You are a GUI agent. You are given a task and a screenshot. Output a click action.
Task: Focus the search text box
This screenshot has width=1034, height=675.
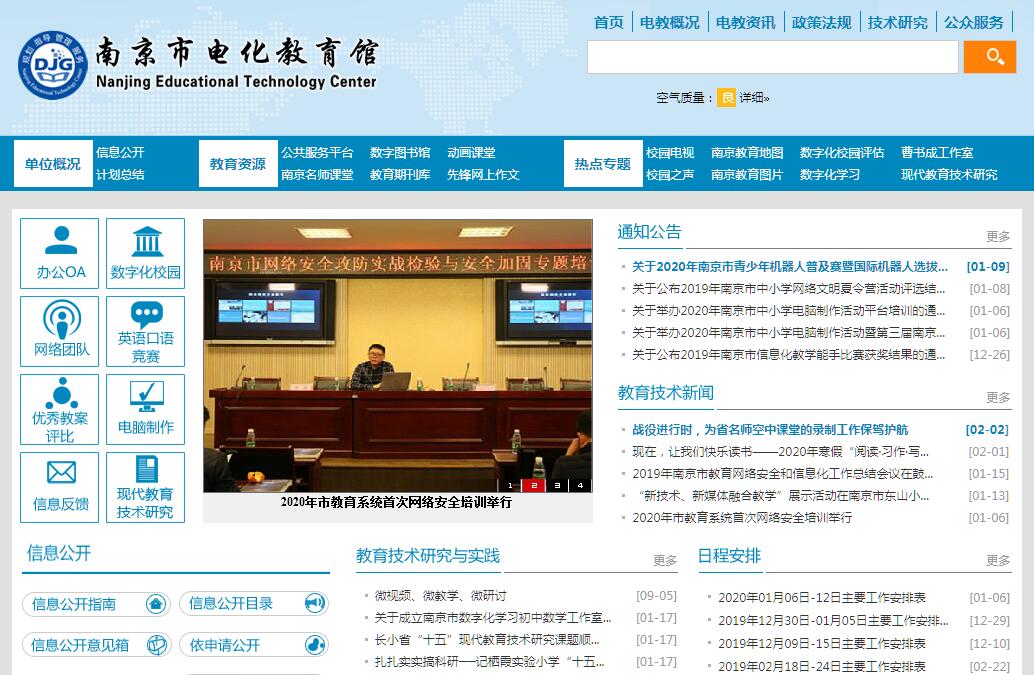[772, 57]
